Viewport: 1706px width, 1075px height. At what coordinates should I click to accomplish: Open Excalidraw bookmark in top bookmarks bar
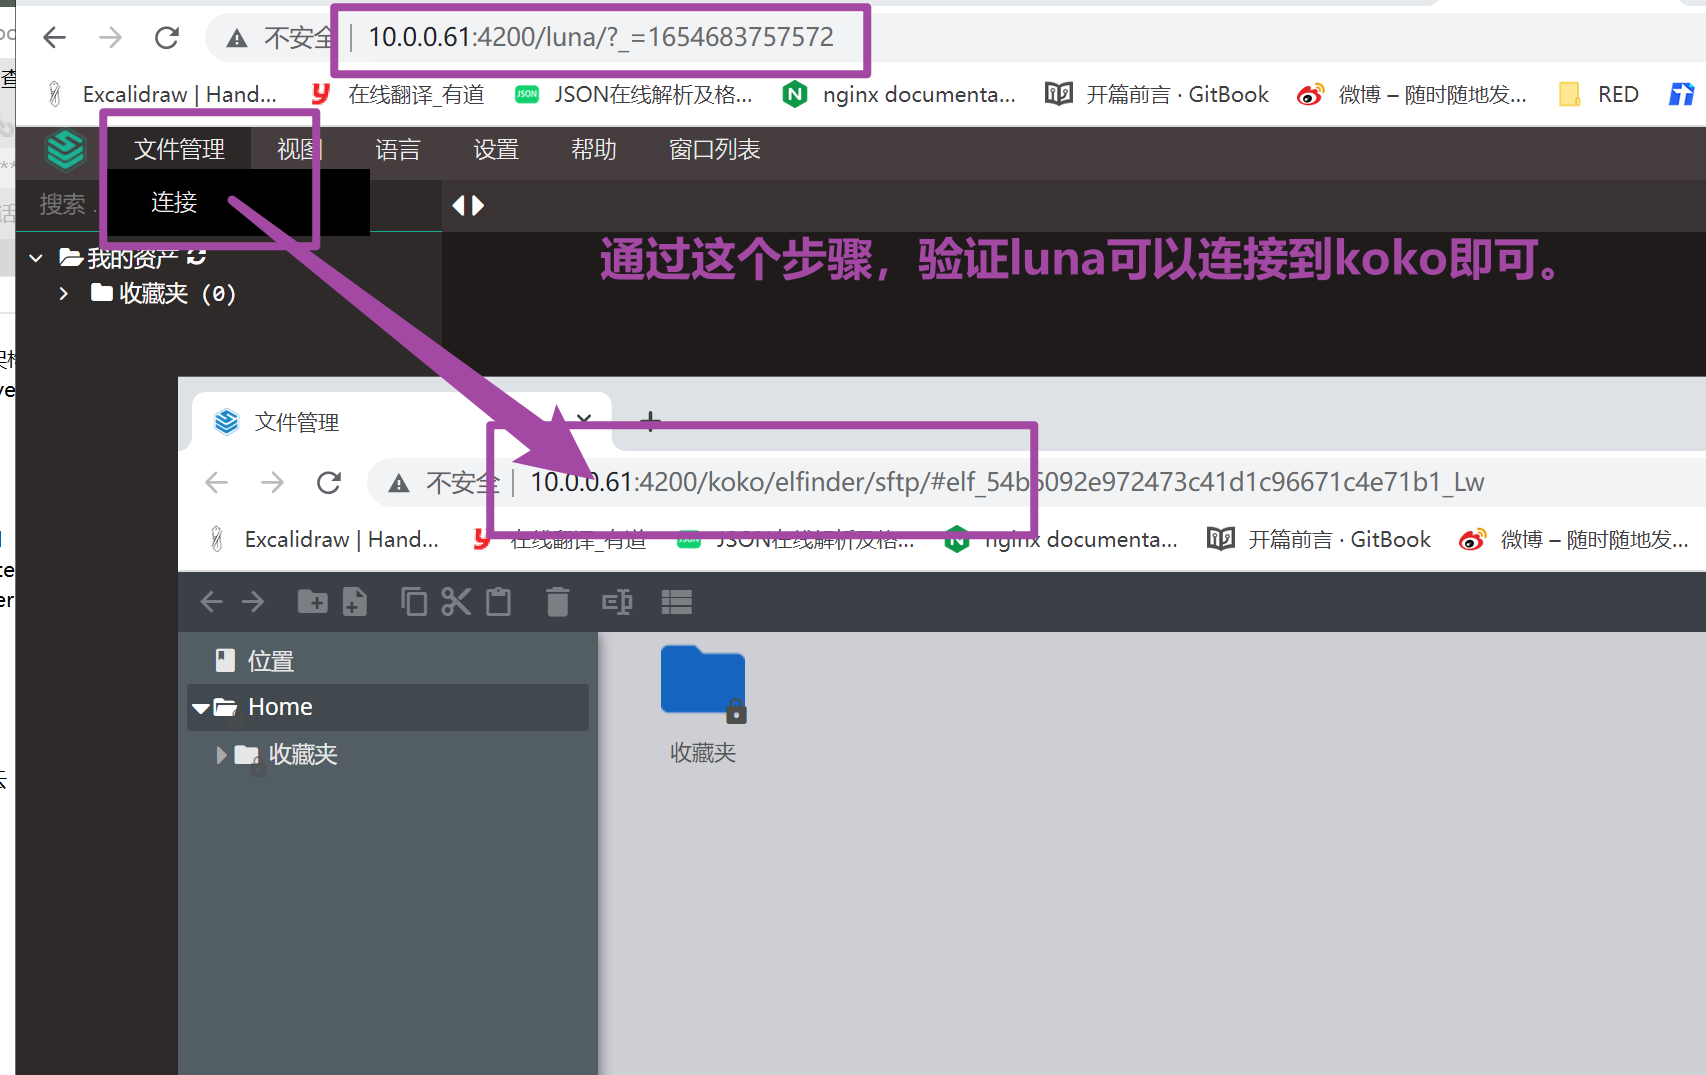[163, 94]
